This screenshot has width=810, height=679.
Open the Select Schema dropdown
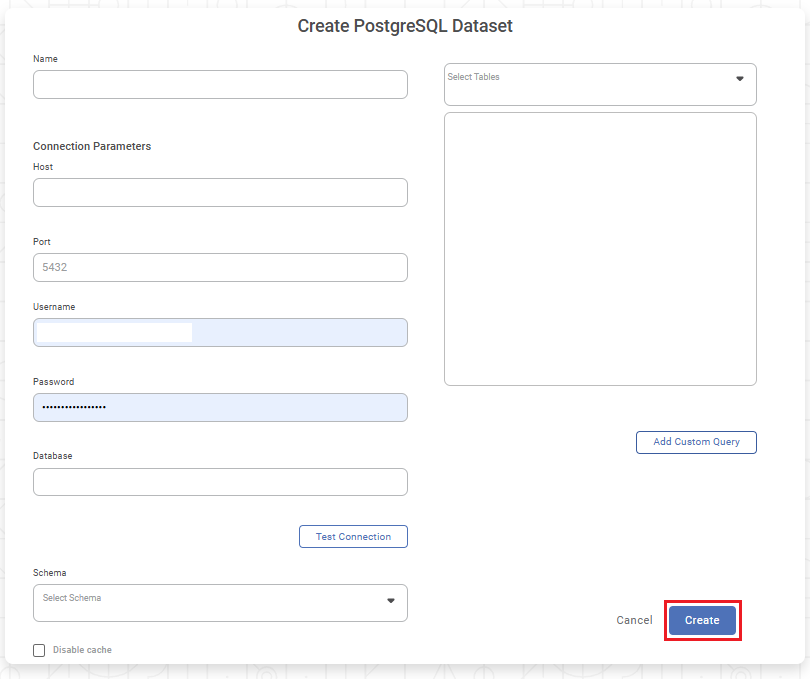[210, 603]
